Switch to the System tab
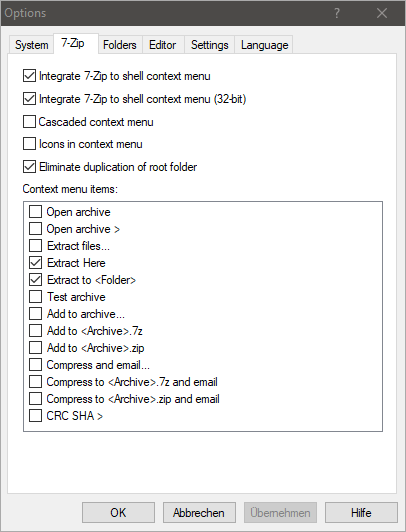406x532 pixels. point(31,45)
